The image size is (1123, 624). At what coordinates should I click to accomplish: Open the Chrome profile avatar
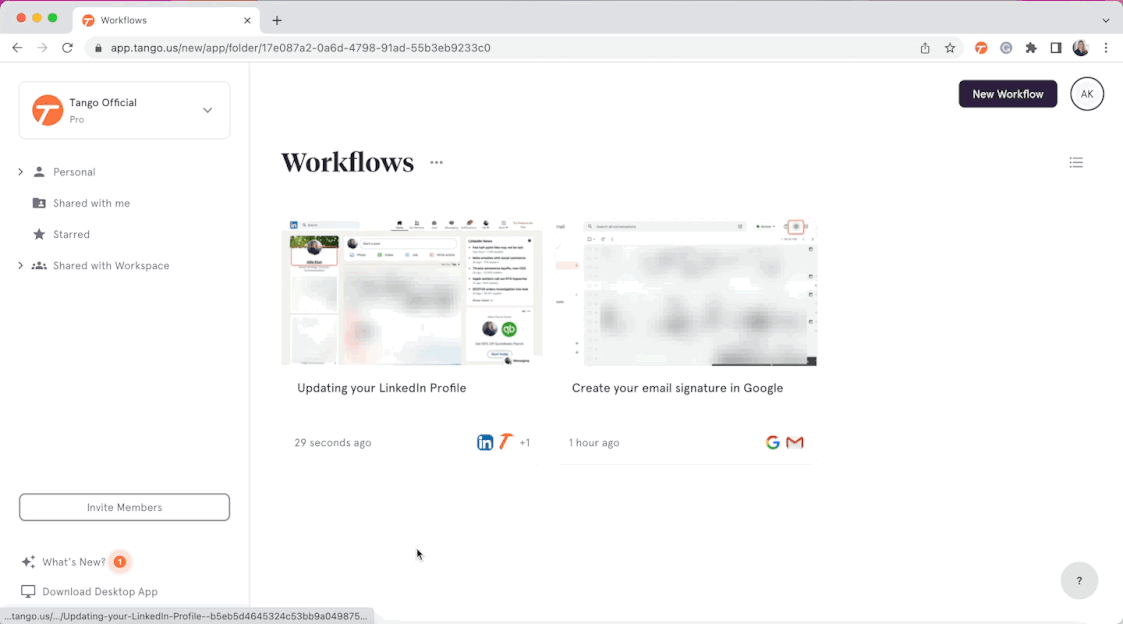point(1081,48)
